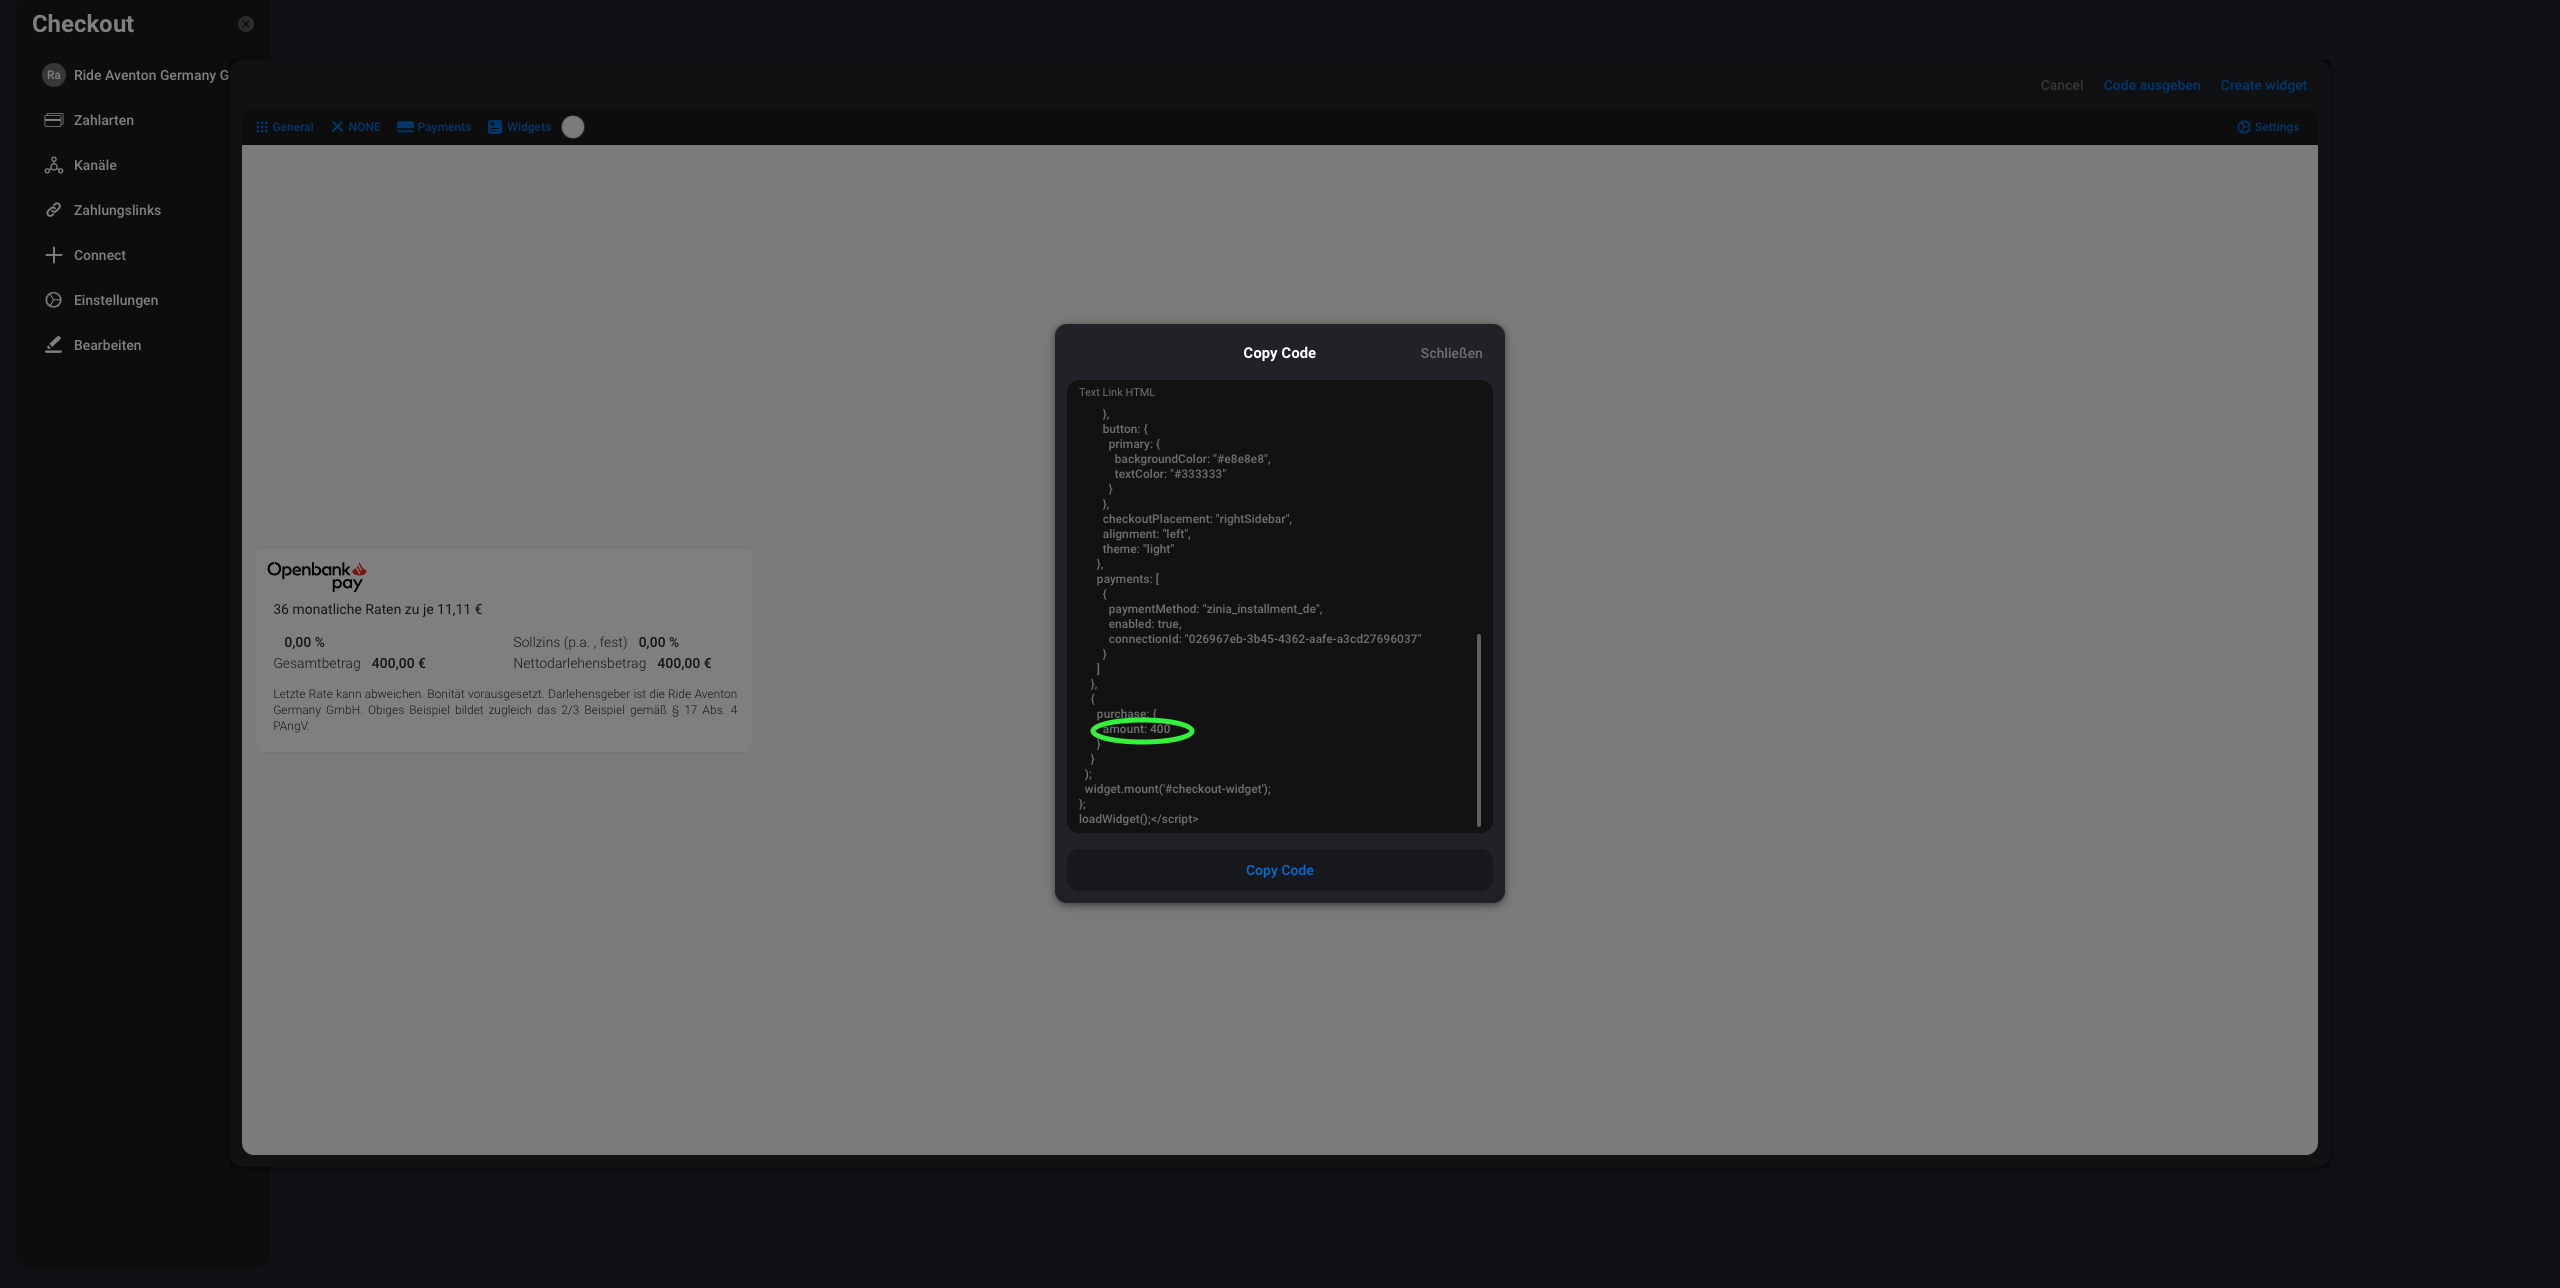Click the Zahlarten card icon
This screenshot has width=2560, height=1288.
pos(54,120)
